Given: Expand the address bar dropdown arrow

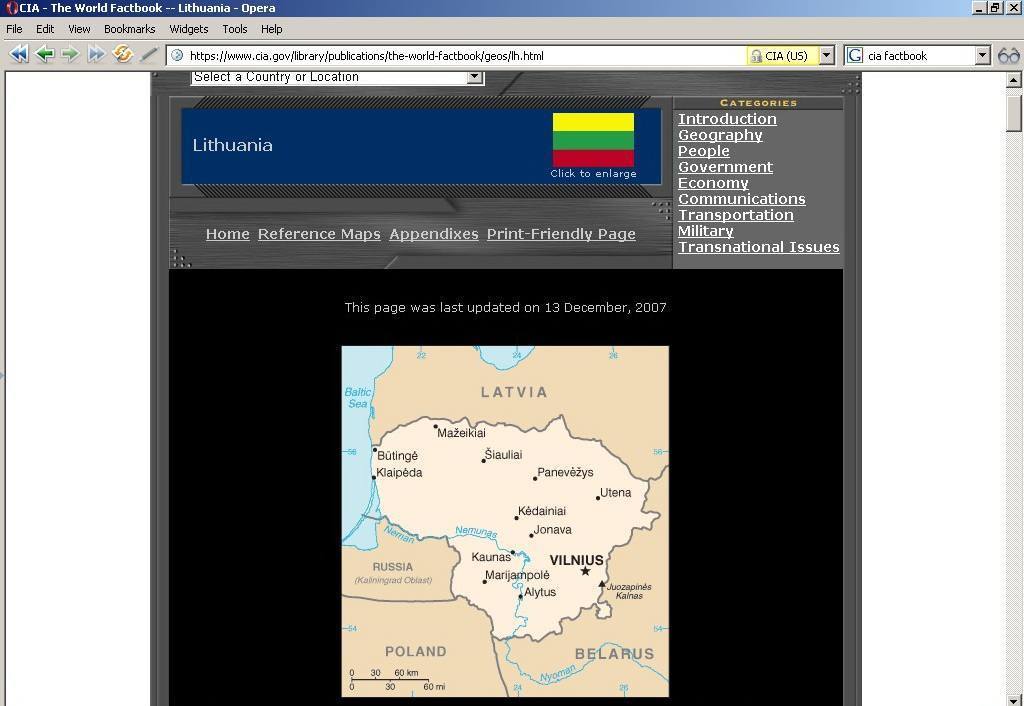Looking at the screenshot, I should pyautogui.click(x=826, y=56).
